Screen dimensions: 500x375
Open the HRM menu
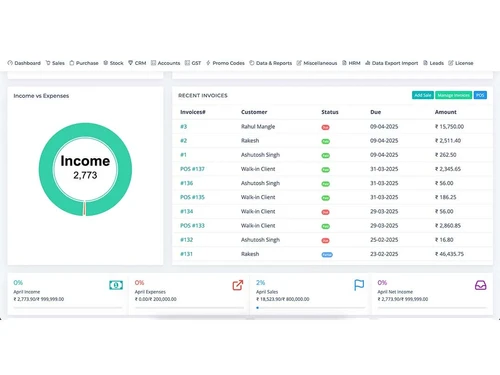351,63
